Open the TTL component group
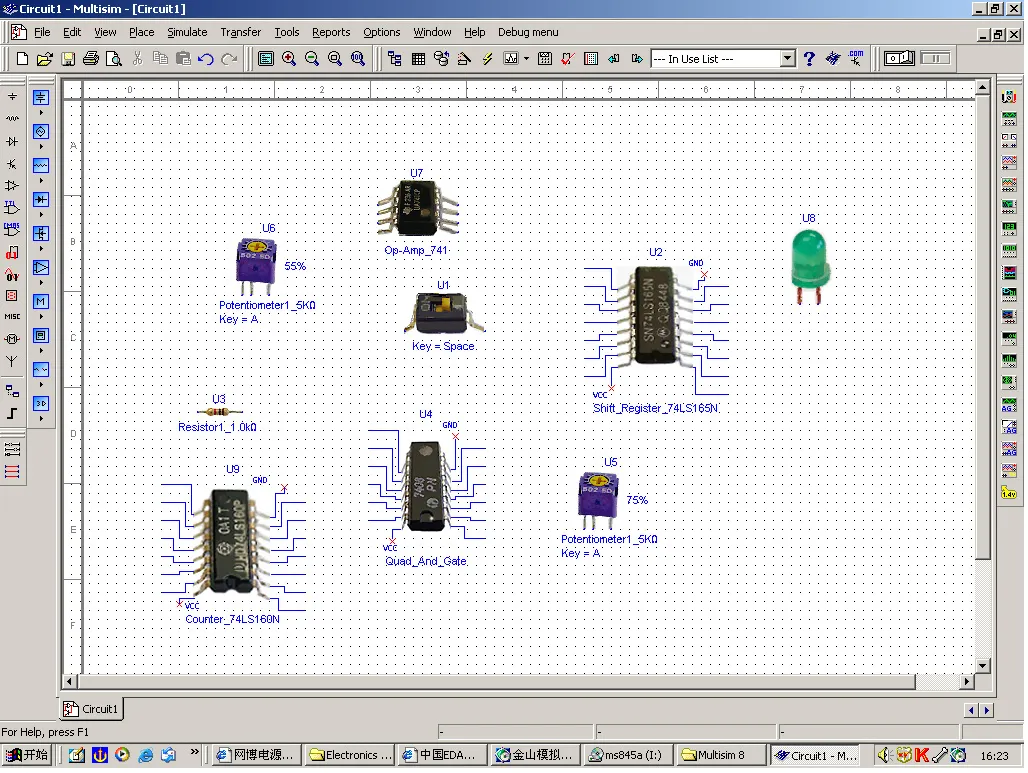The image size is (1028, 773). click(12, 208)
